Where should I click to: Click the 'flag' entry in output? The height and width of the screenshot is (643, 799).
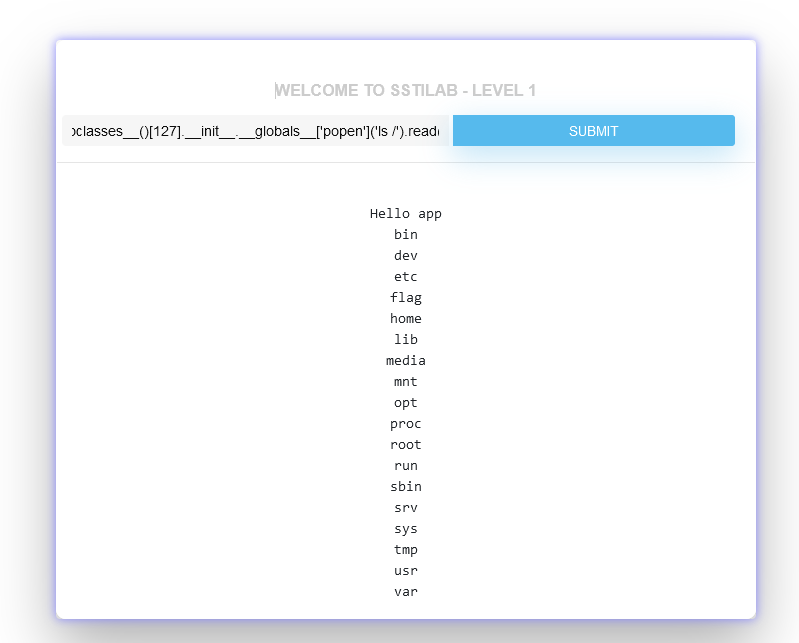(406, 298)
